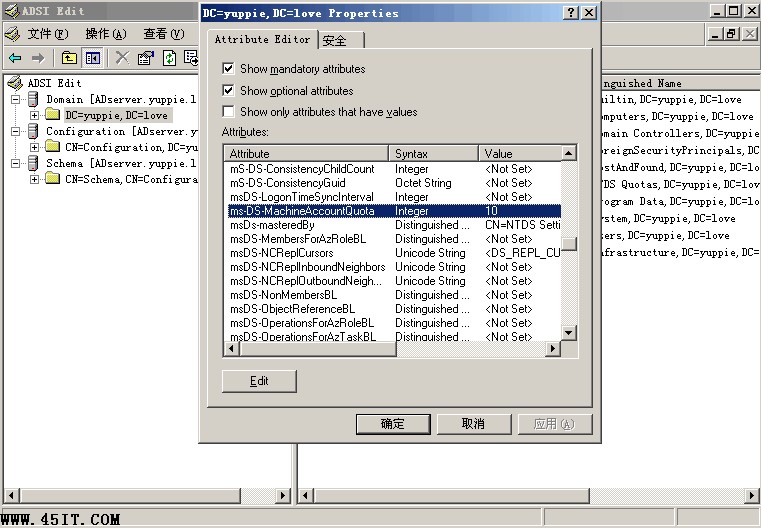Click the Distinguished Name column header

(x=680, y=83)
